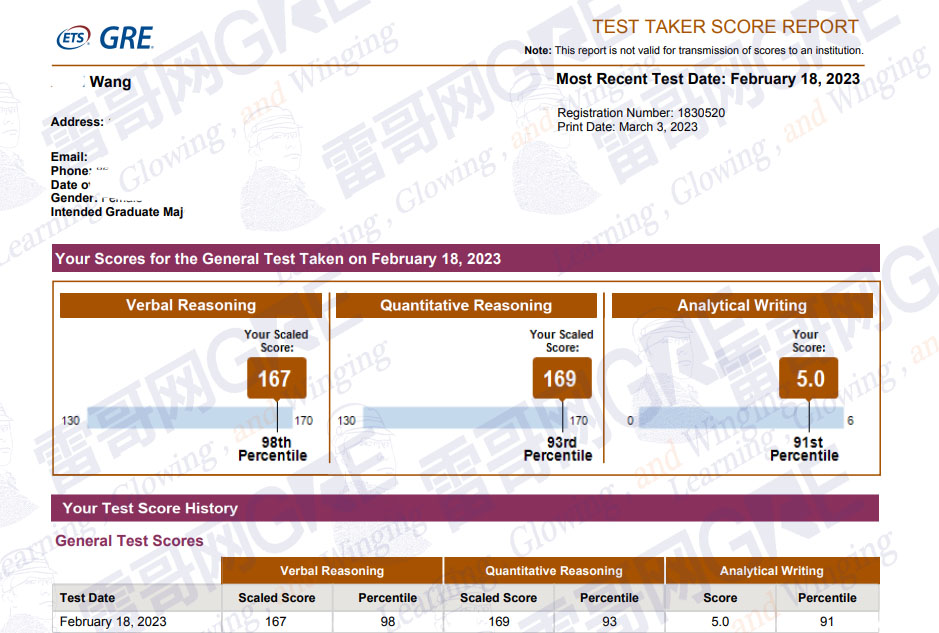Click the Analytical Writing score panel header
Image resolution: width=939 pixels, height=633 pixels.
[742, 305]
